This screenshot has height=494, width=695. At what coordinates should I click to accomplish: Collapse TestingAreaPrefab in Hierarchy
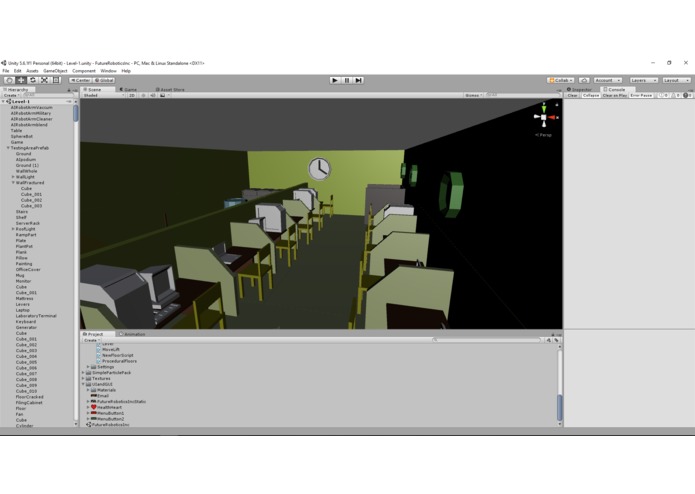point(8,148)
